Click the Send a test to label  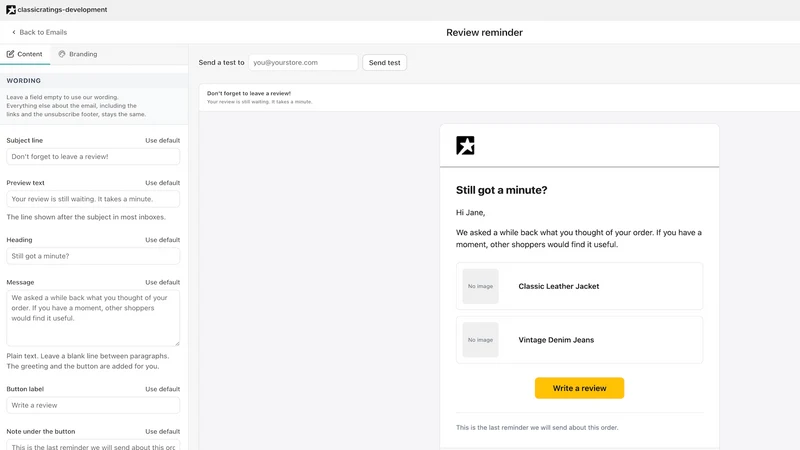pos(221,62)
